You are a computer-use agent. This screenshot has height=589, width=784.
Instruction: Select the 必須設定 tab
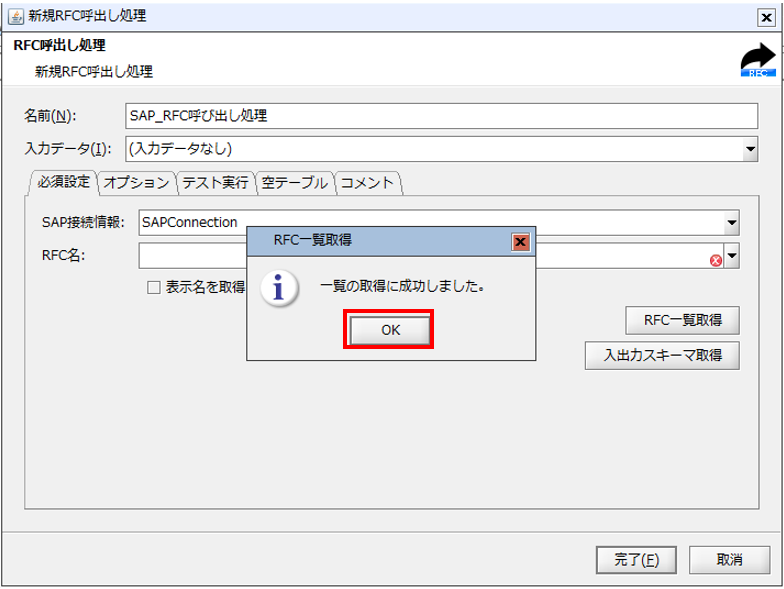click(x=64, y=182)
